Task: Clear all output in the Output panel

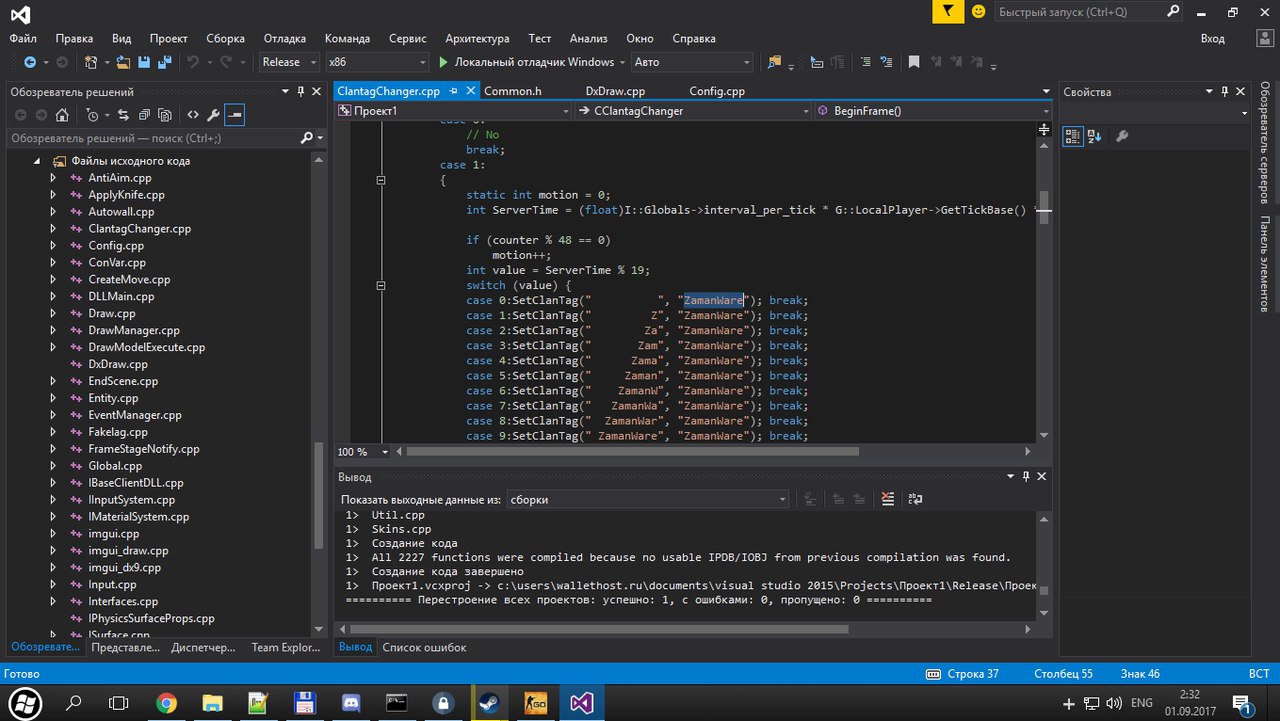Action: click(x=888, y=499)
